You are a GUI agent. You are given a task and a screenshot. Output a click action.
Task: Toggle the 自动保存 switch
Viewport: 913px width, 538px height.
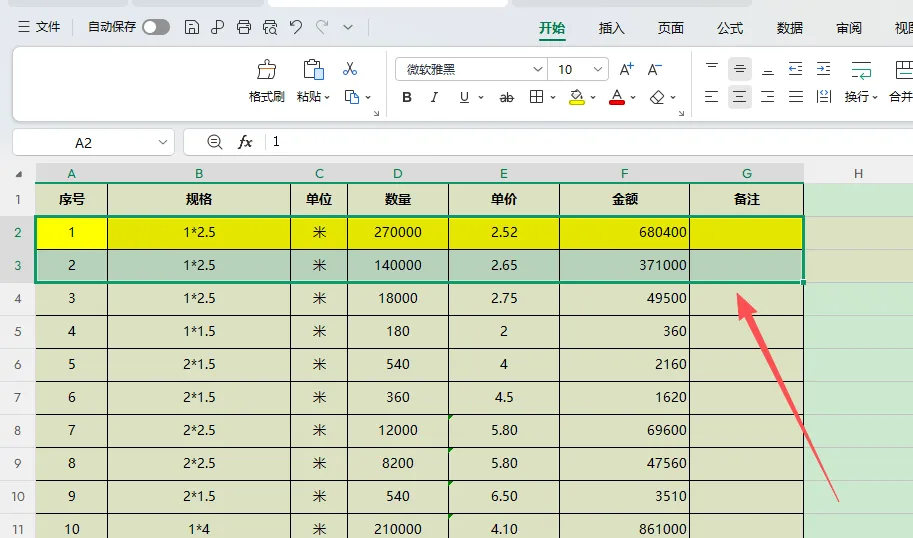tap(156, 27)
